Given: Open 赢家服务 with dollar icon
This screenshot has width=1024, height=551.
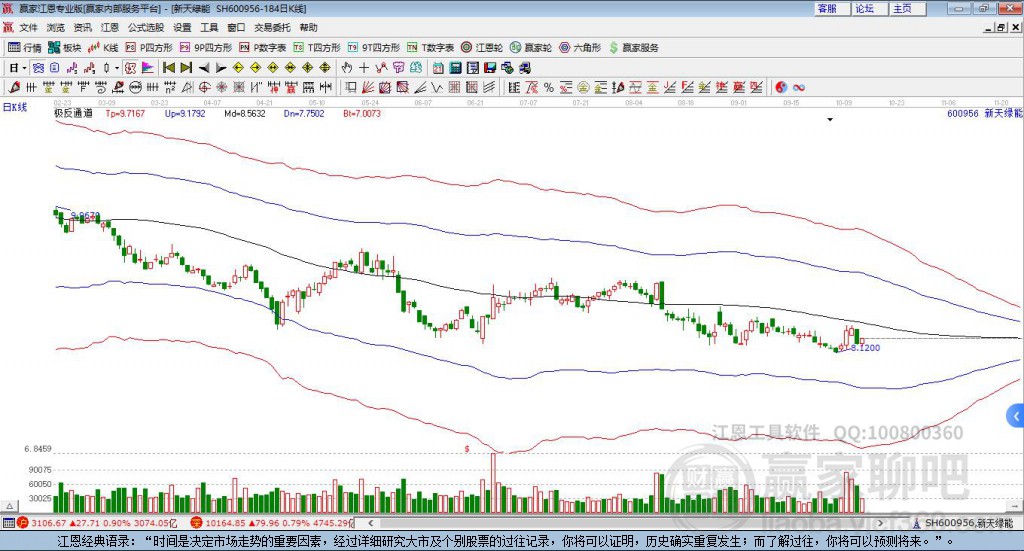Looking at the screenshot, I should pos(633,48).
